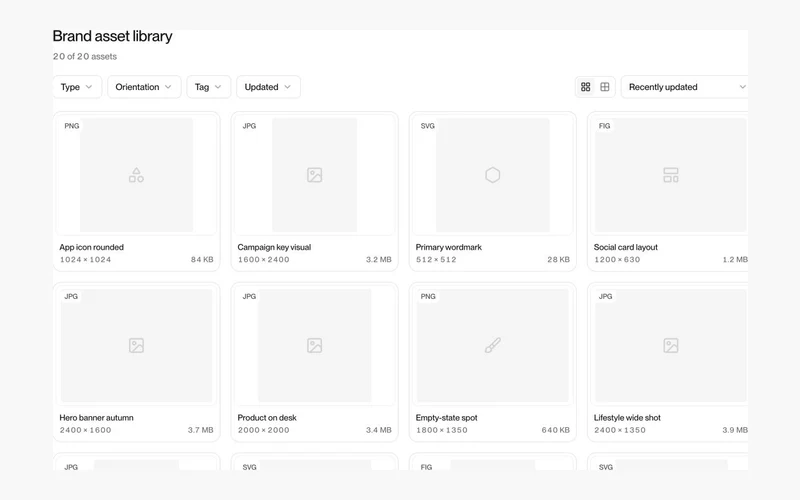This screenshot has width=800, height=500.
Task: Click PNG badge on App icon rounded
Action: (72, 126)
